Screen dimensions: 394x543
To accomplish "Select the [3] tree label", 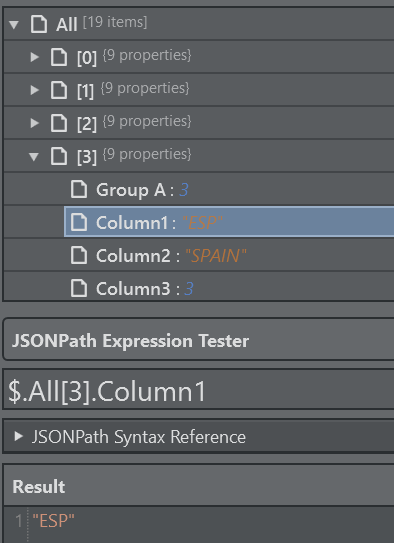I will pyautogui.click(x=87, y=157).
